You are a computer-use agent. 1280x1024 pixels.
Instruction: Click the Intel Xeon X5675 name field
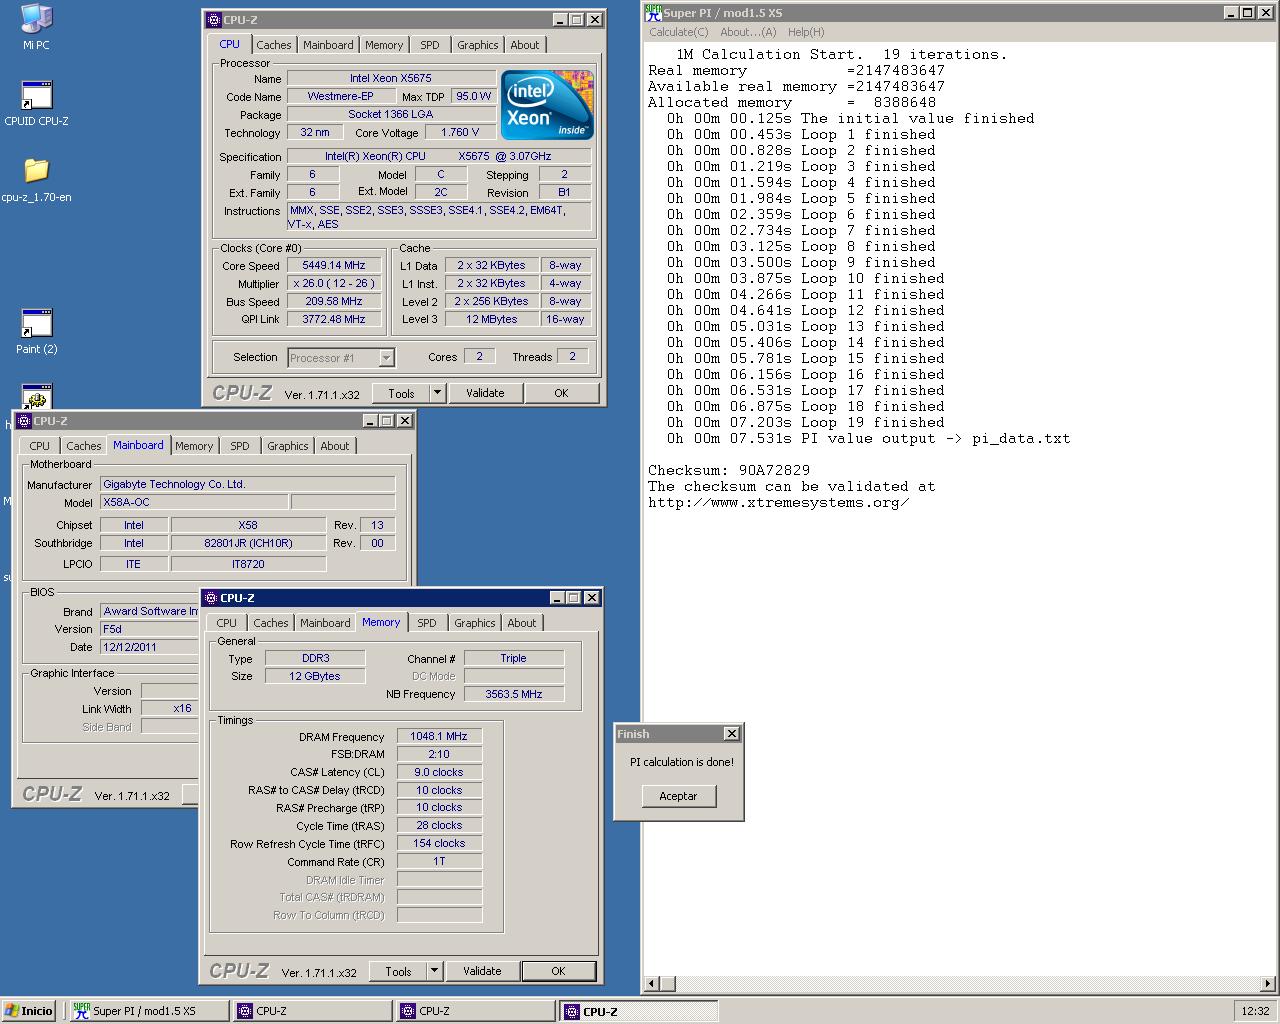391,78
